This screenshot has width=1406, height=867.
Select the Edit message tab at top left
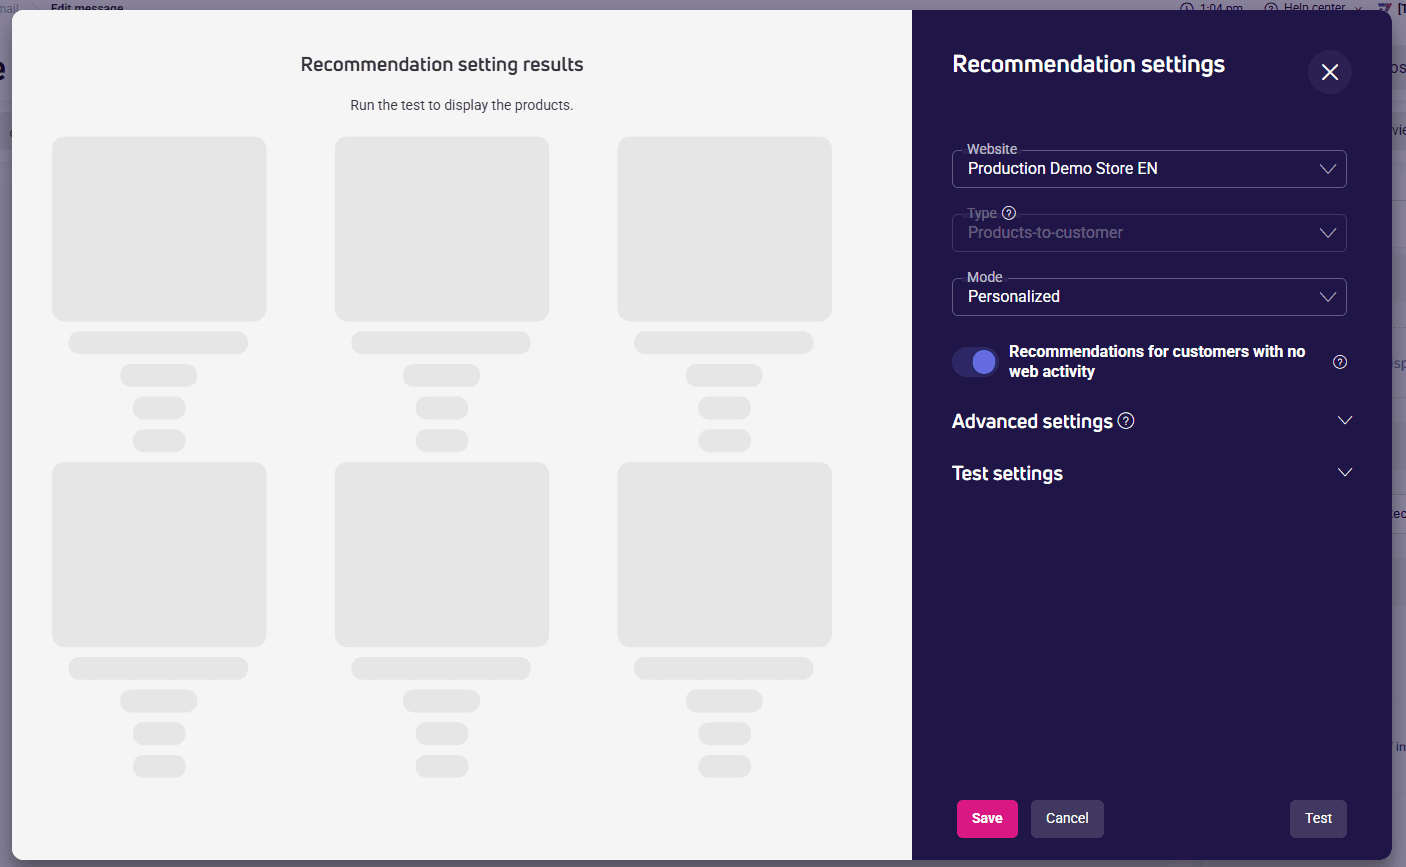point(86,8)
